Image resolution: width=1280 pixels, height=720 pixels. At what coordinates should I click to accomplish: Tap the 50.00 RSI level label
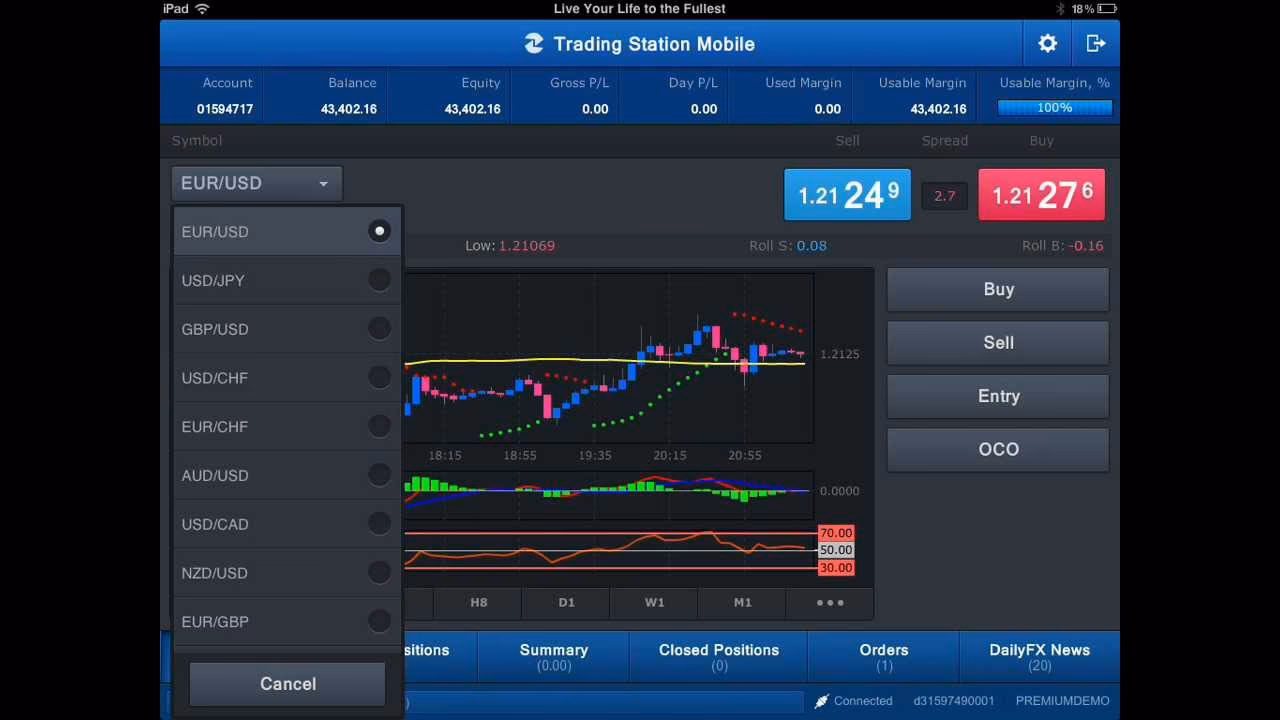836,550
